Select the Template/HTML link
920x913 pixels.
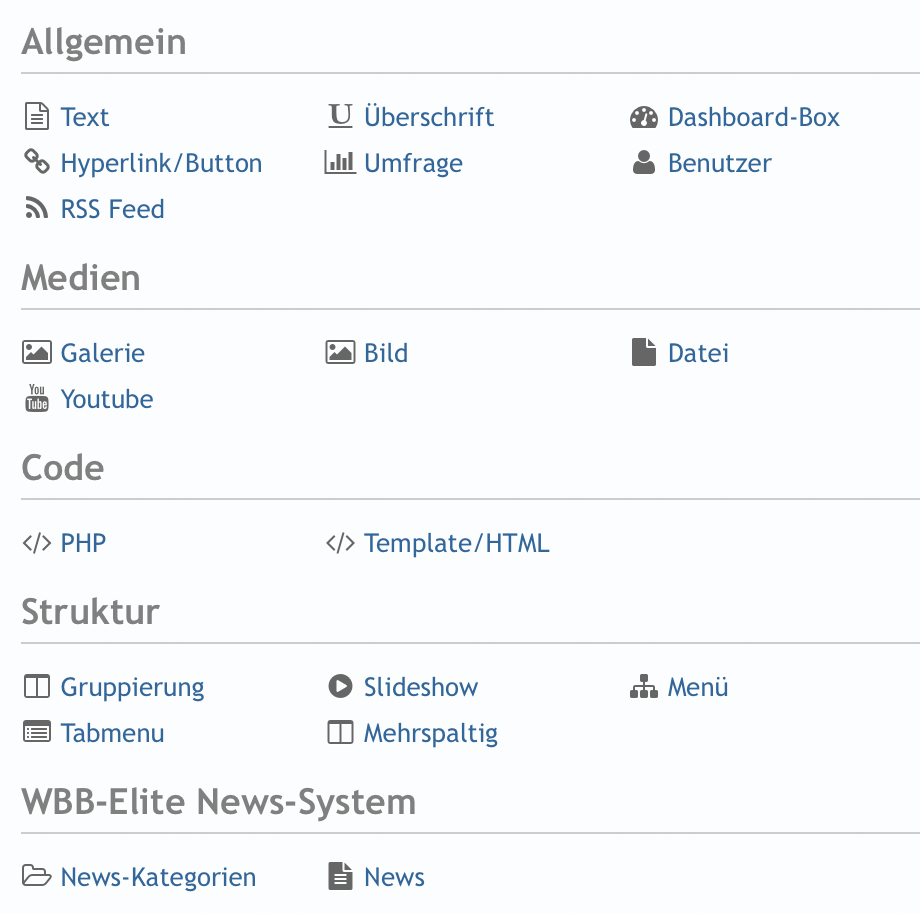pos(456,543)
